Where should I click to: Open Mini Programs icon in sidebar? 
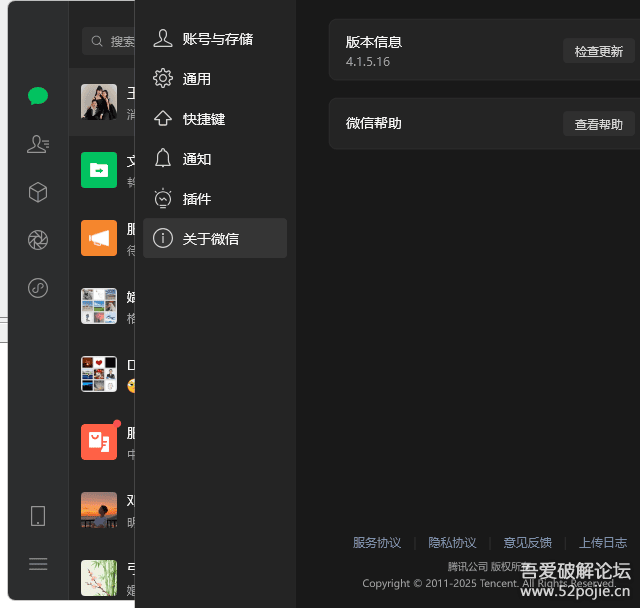[x=38, y=288]
